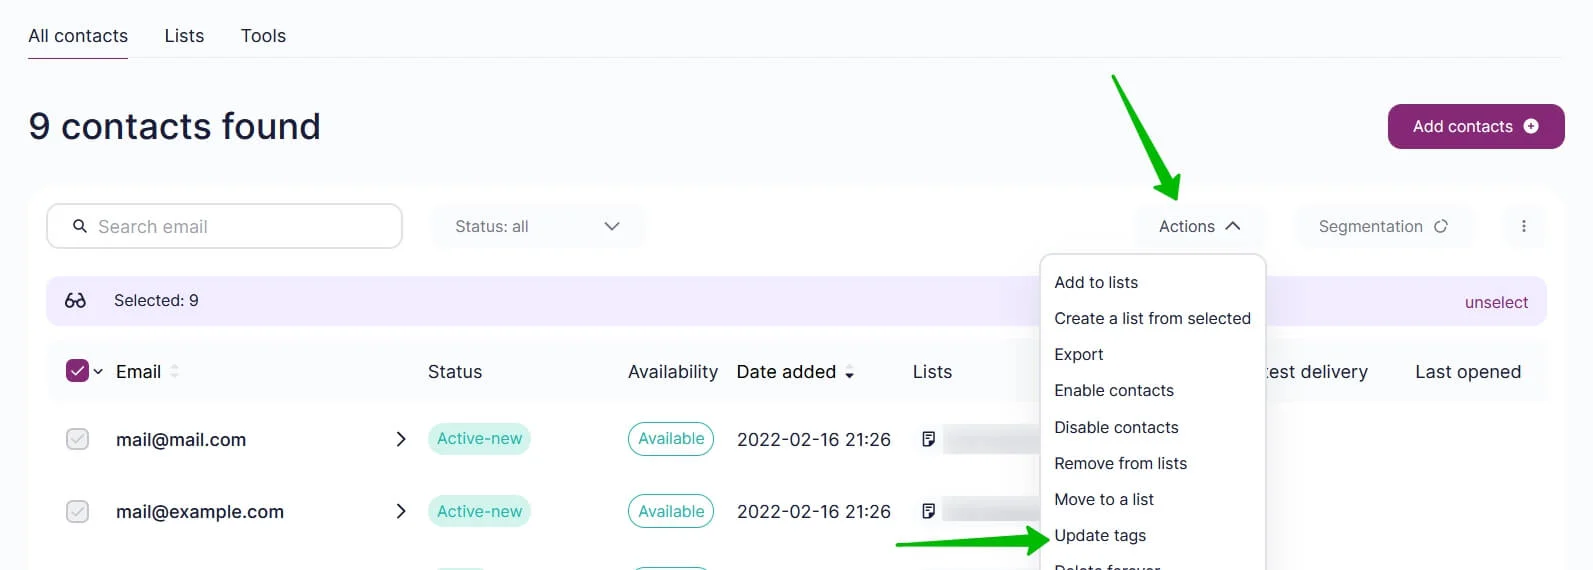
Task: Click the Active-new badge for mail@mail.com
Action: click(479, 438)
